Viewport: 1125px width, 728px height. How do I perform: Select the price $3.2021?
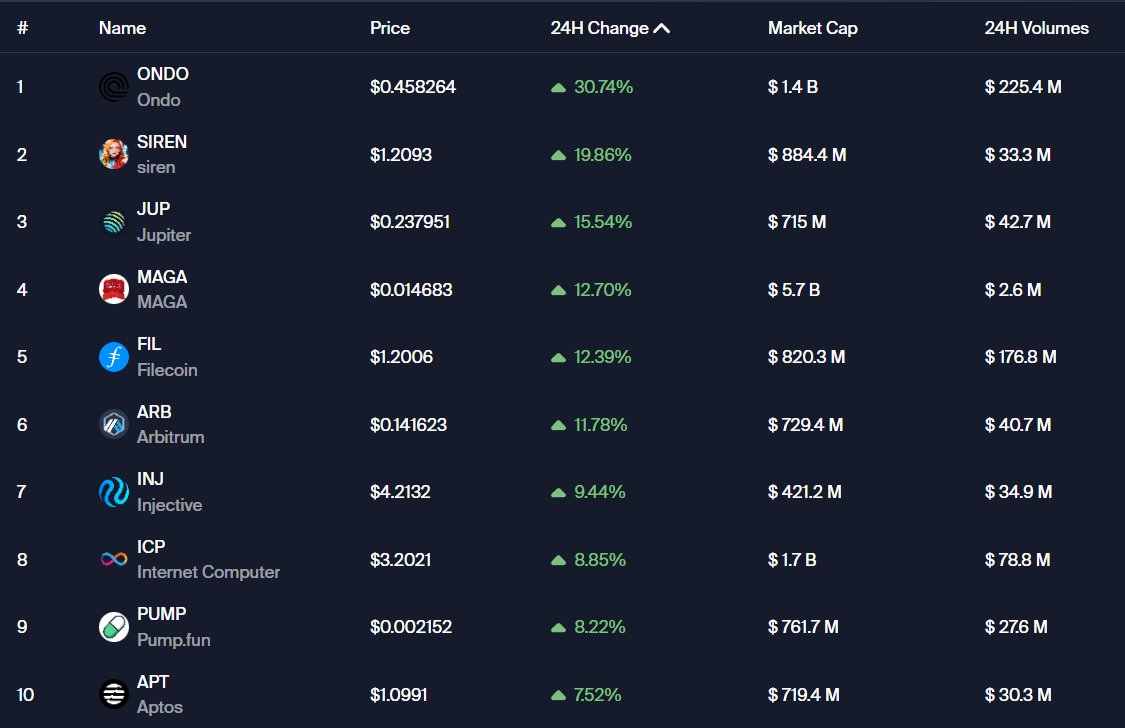[x=400, y=559]
